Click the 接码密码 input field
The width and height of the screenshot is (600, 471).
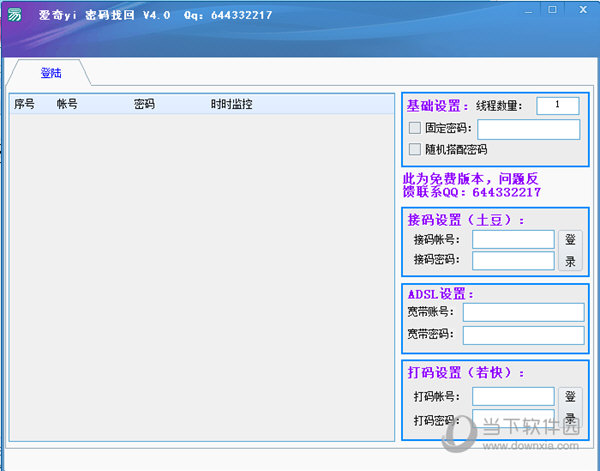click(513, 260)
